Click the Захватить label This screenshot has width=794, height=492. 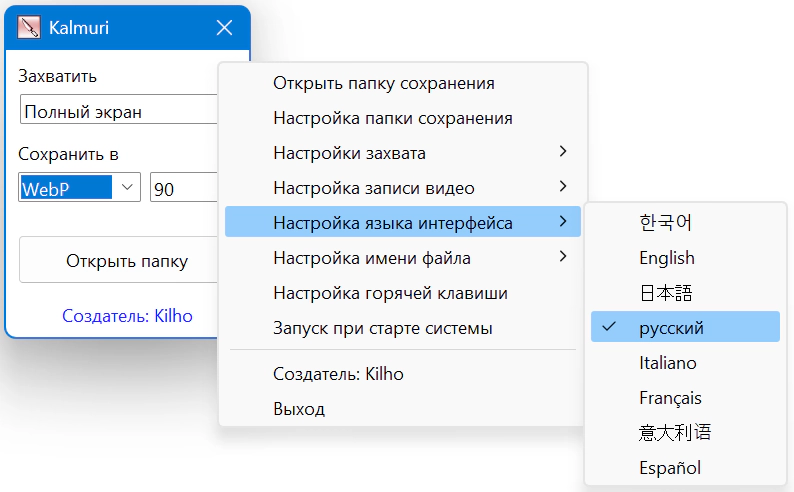(57, 76)
